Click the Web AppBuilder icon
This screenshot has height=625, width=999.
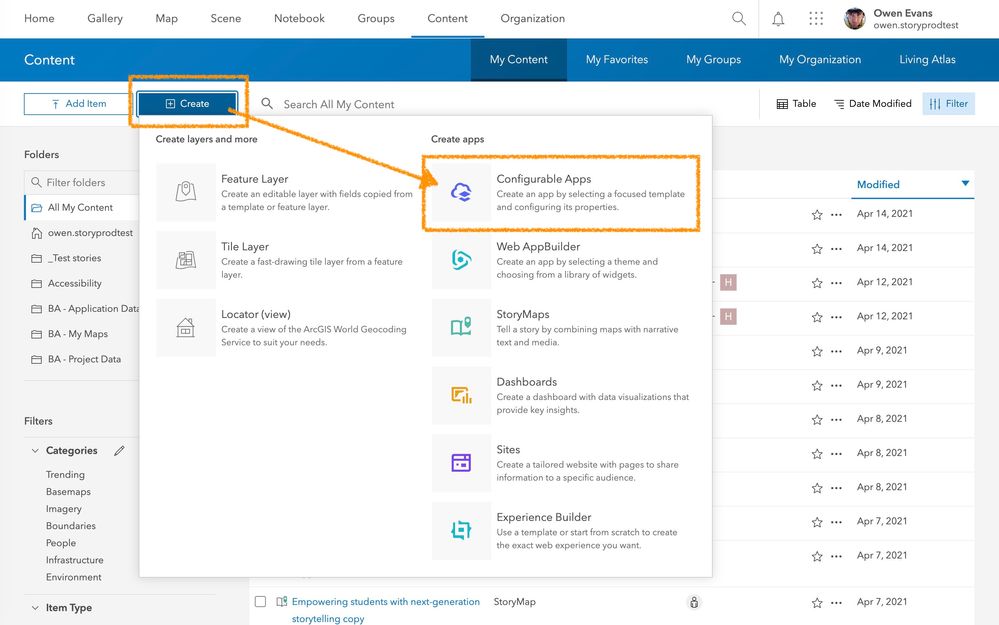tap(461, 259)
